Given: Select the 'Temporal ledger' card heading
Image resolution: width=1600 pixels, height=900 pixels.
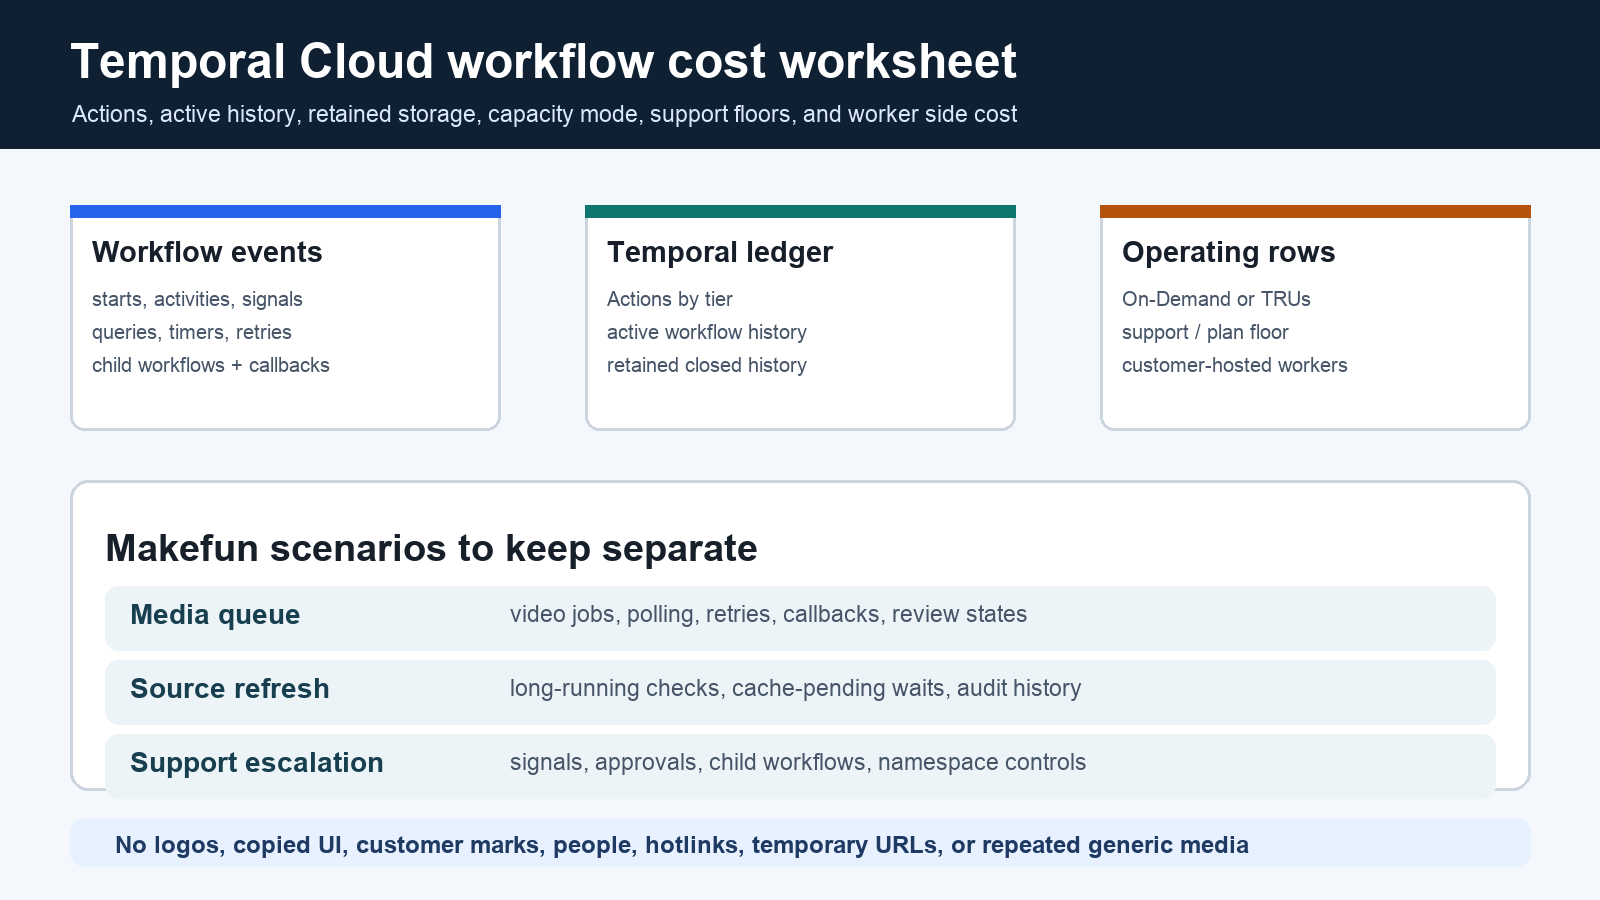Looking at the screenshot, I should click(720, 252).
